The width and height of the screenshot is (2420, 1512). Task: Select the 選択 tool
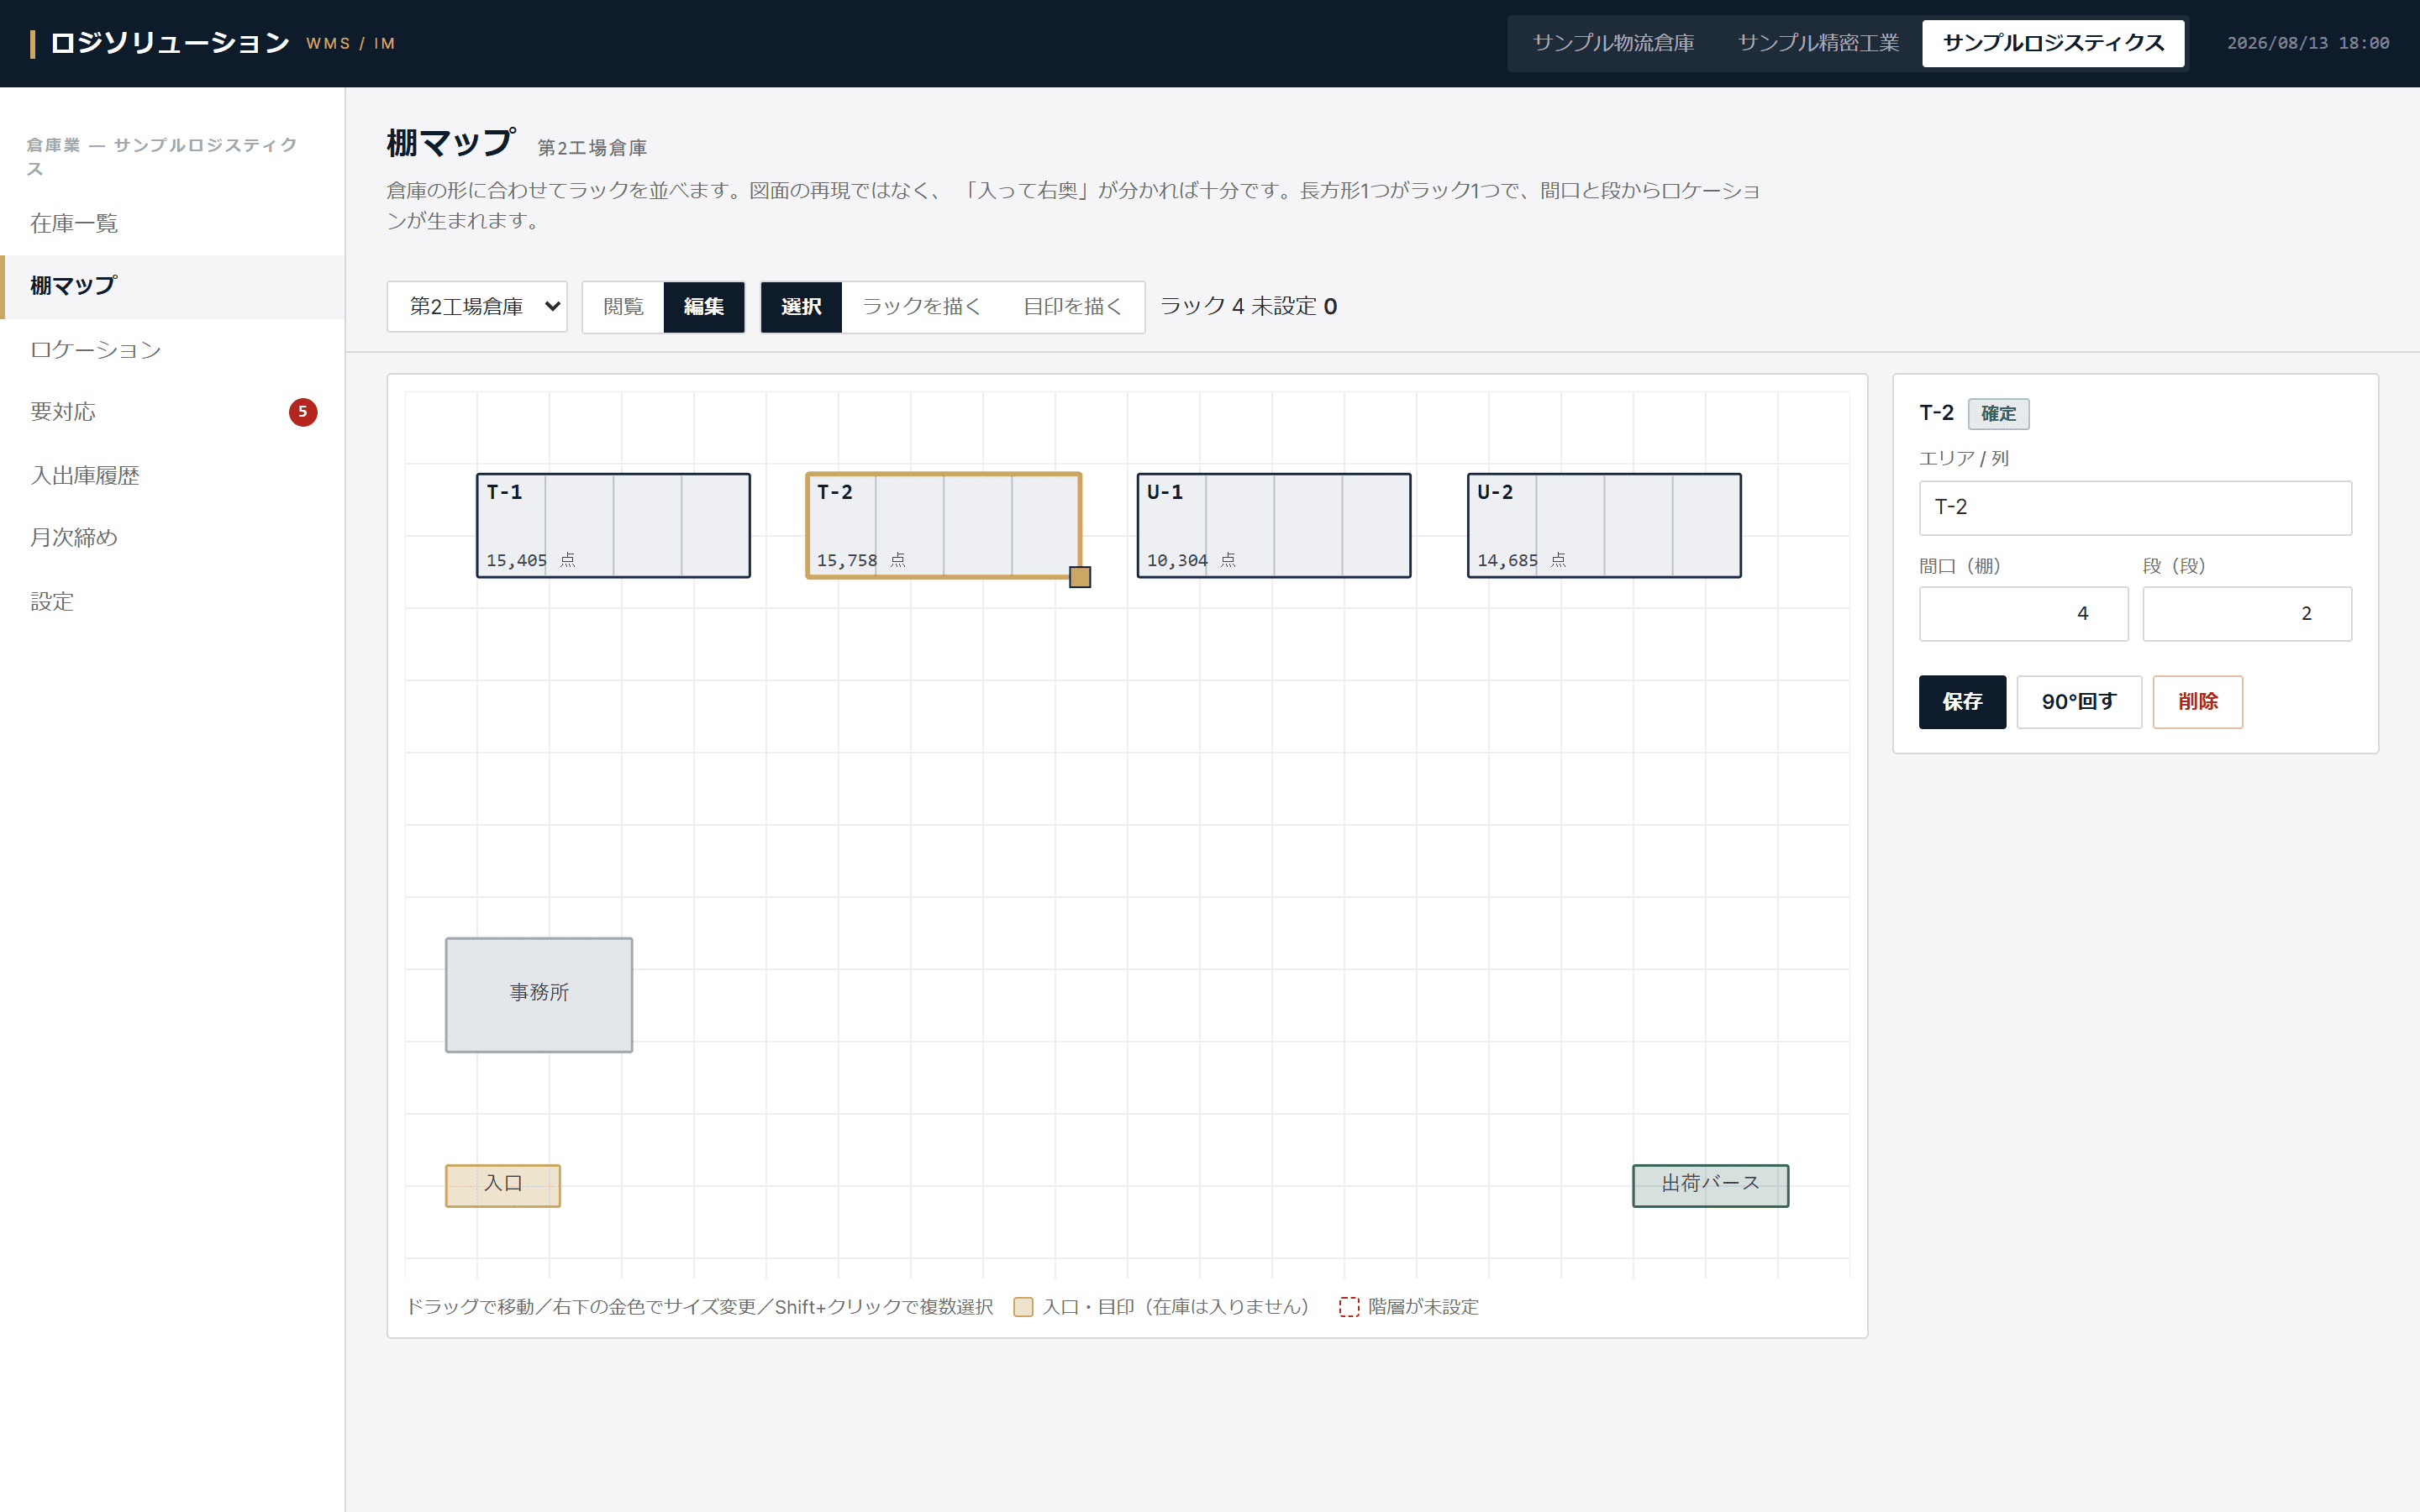click(x=801, y=306)
